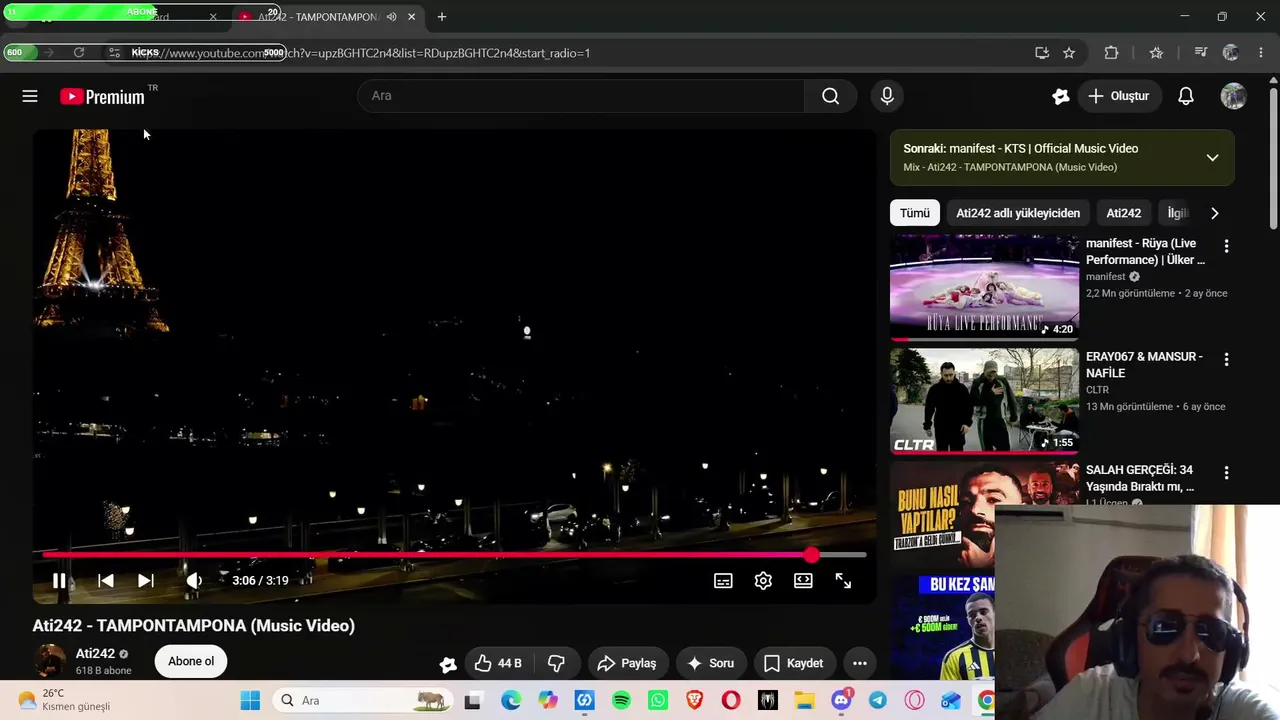
Task: Open the browser extensions puzzle icon
Action: coord(1111,52)
